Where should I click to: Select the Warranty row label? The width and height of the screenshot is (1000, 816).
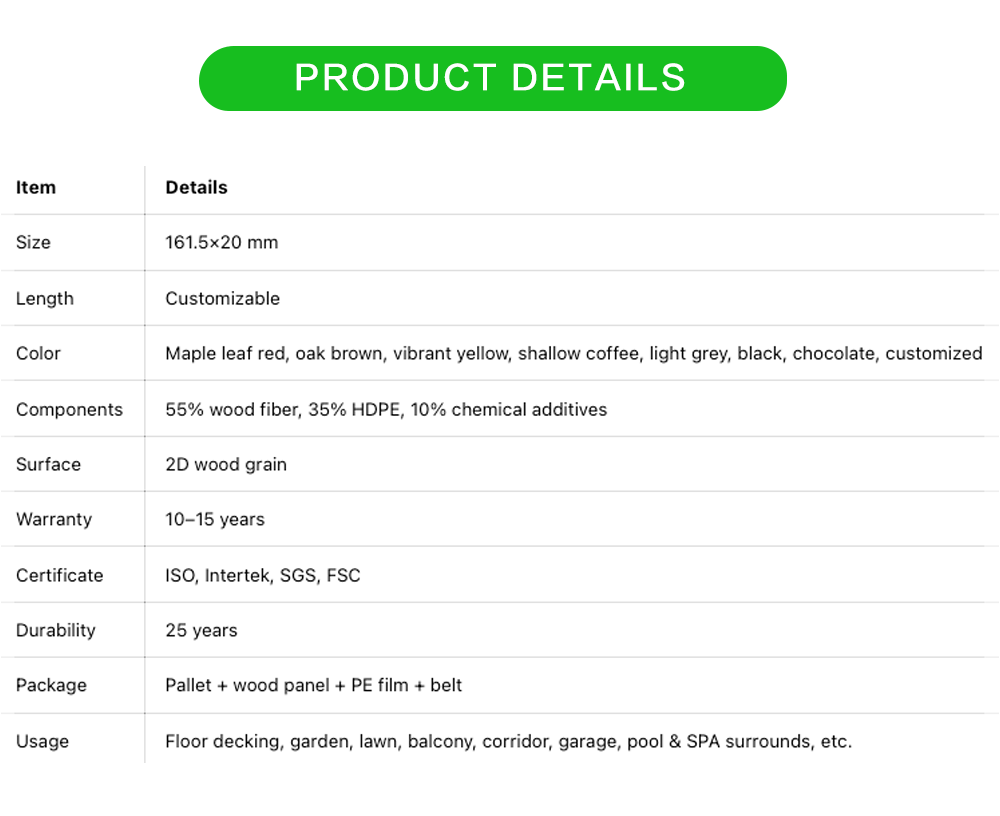click(54, 520)
